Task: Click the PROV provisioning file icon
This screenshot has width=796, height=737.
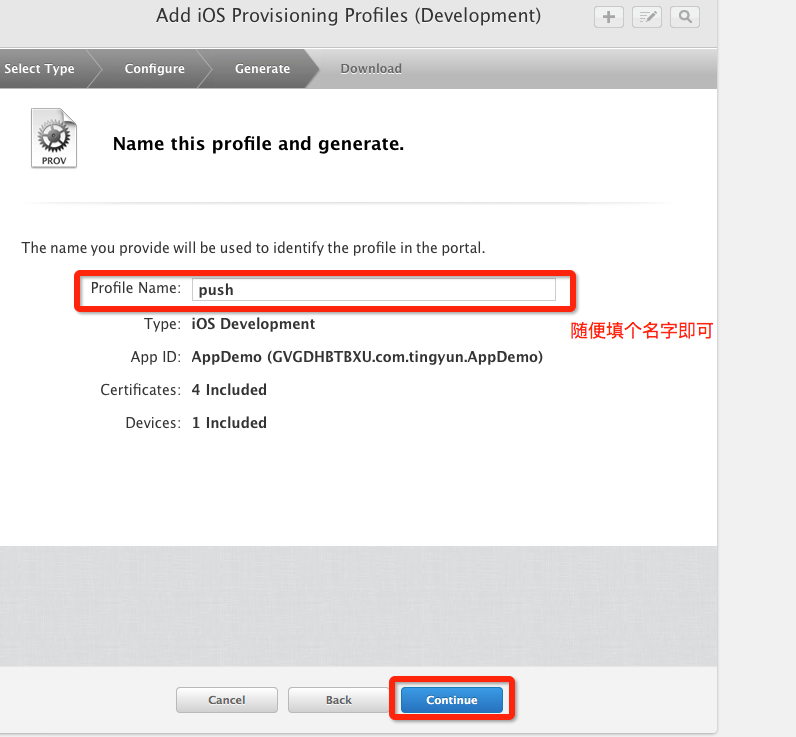Action: coord(53,138)
